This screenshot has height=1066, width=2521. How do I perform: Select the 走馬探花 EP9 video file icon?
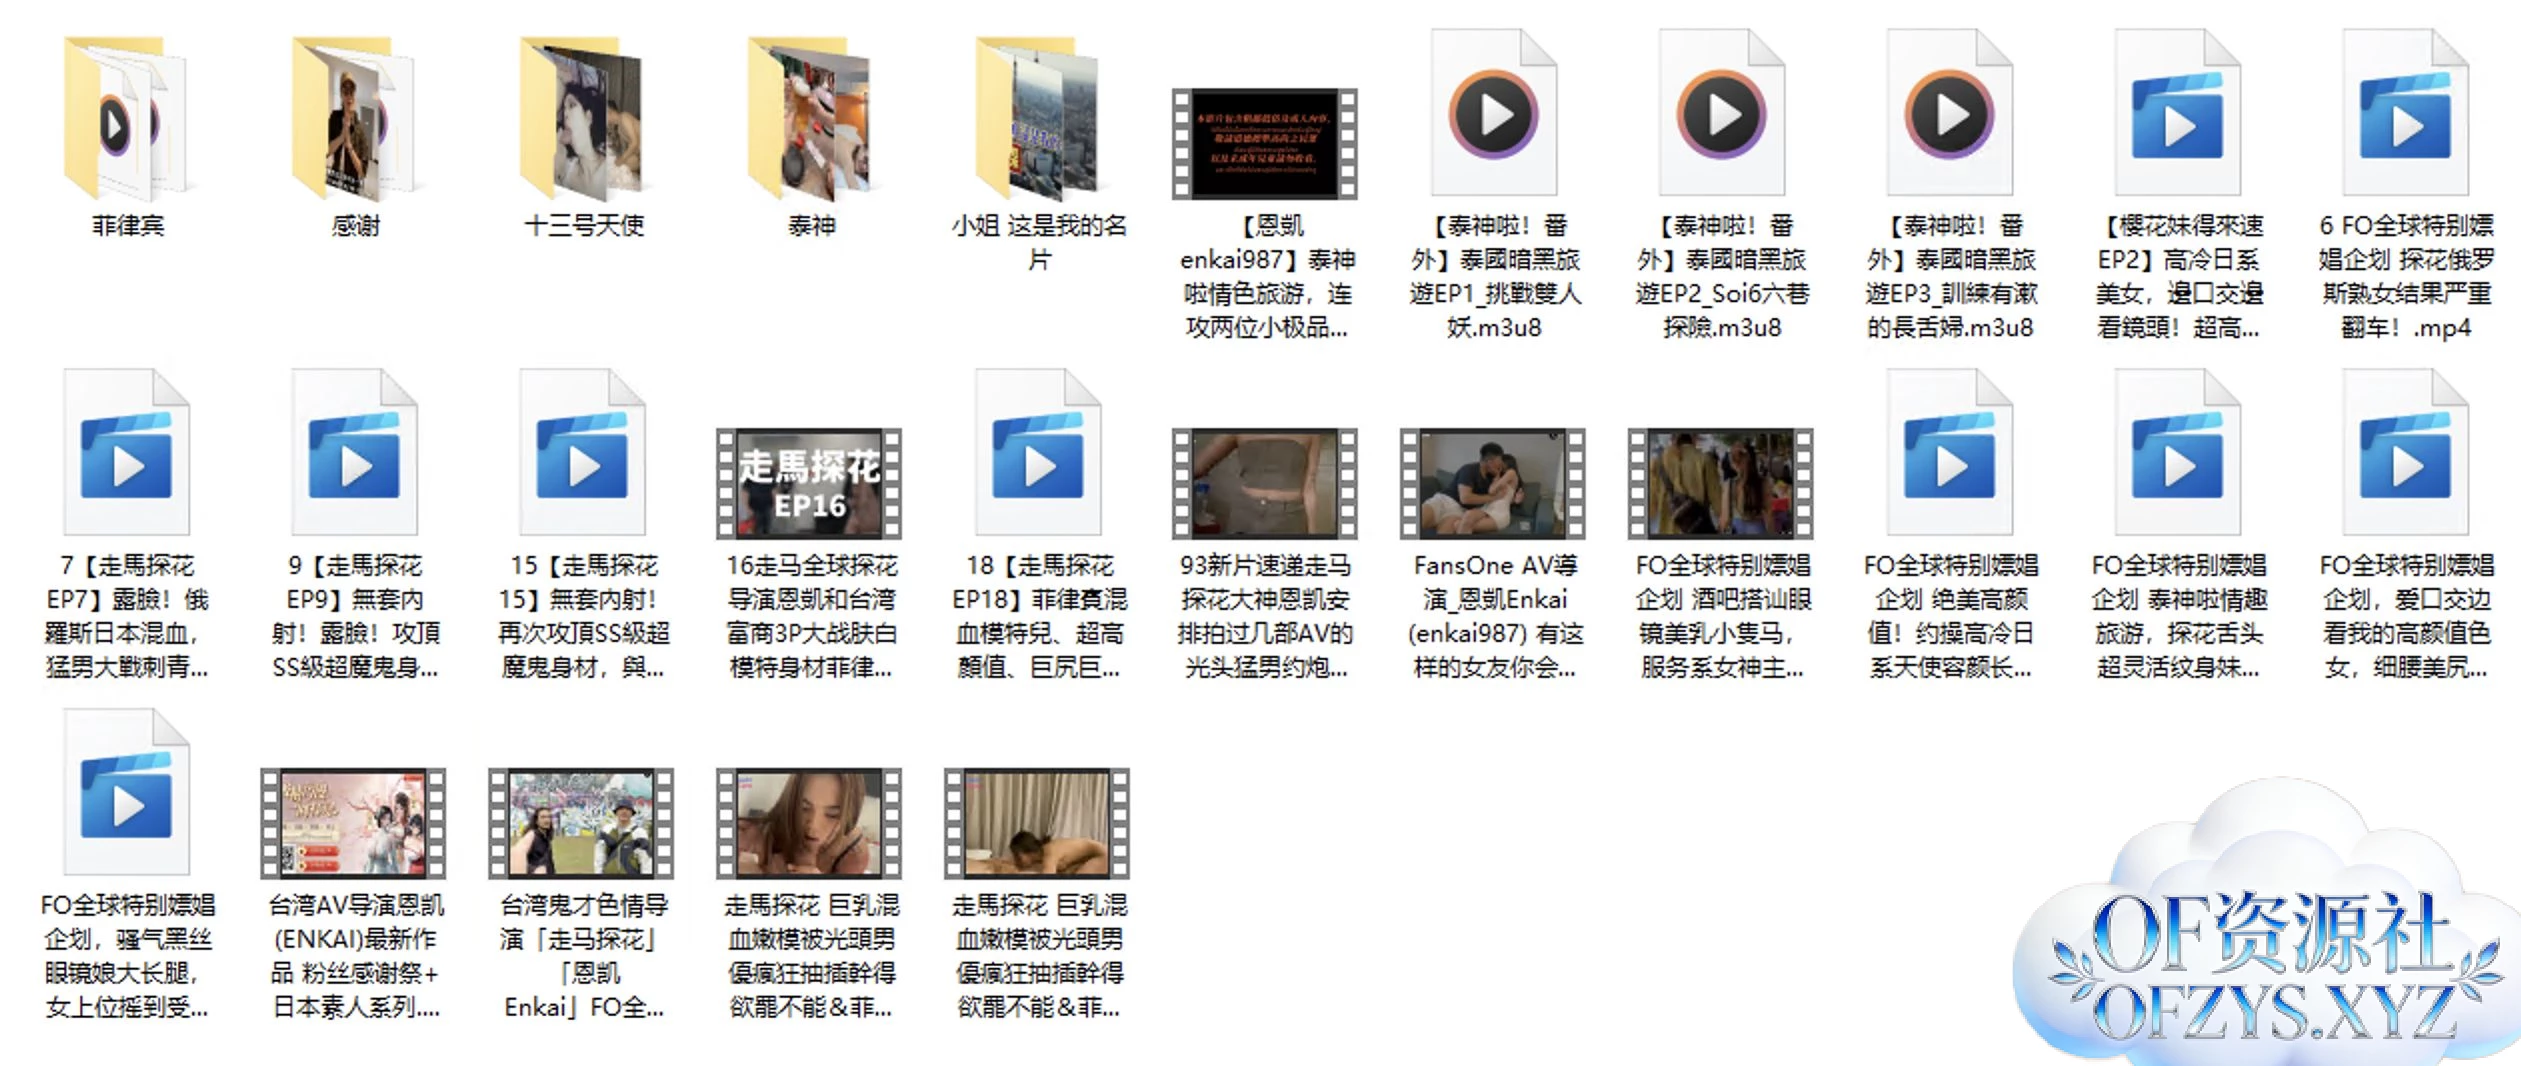[355, 455]
